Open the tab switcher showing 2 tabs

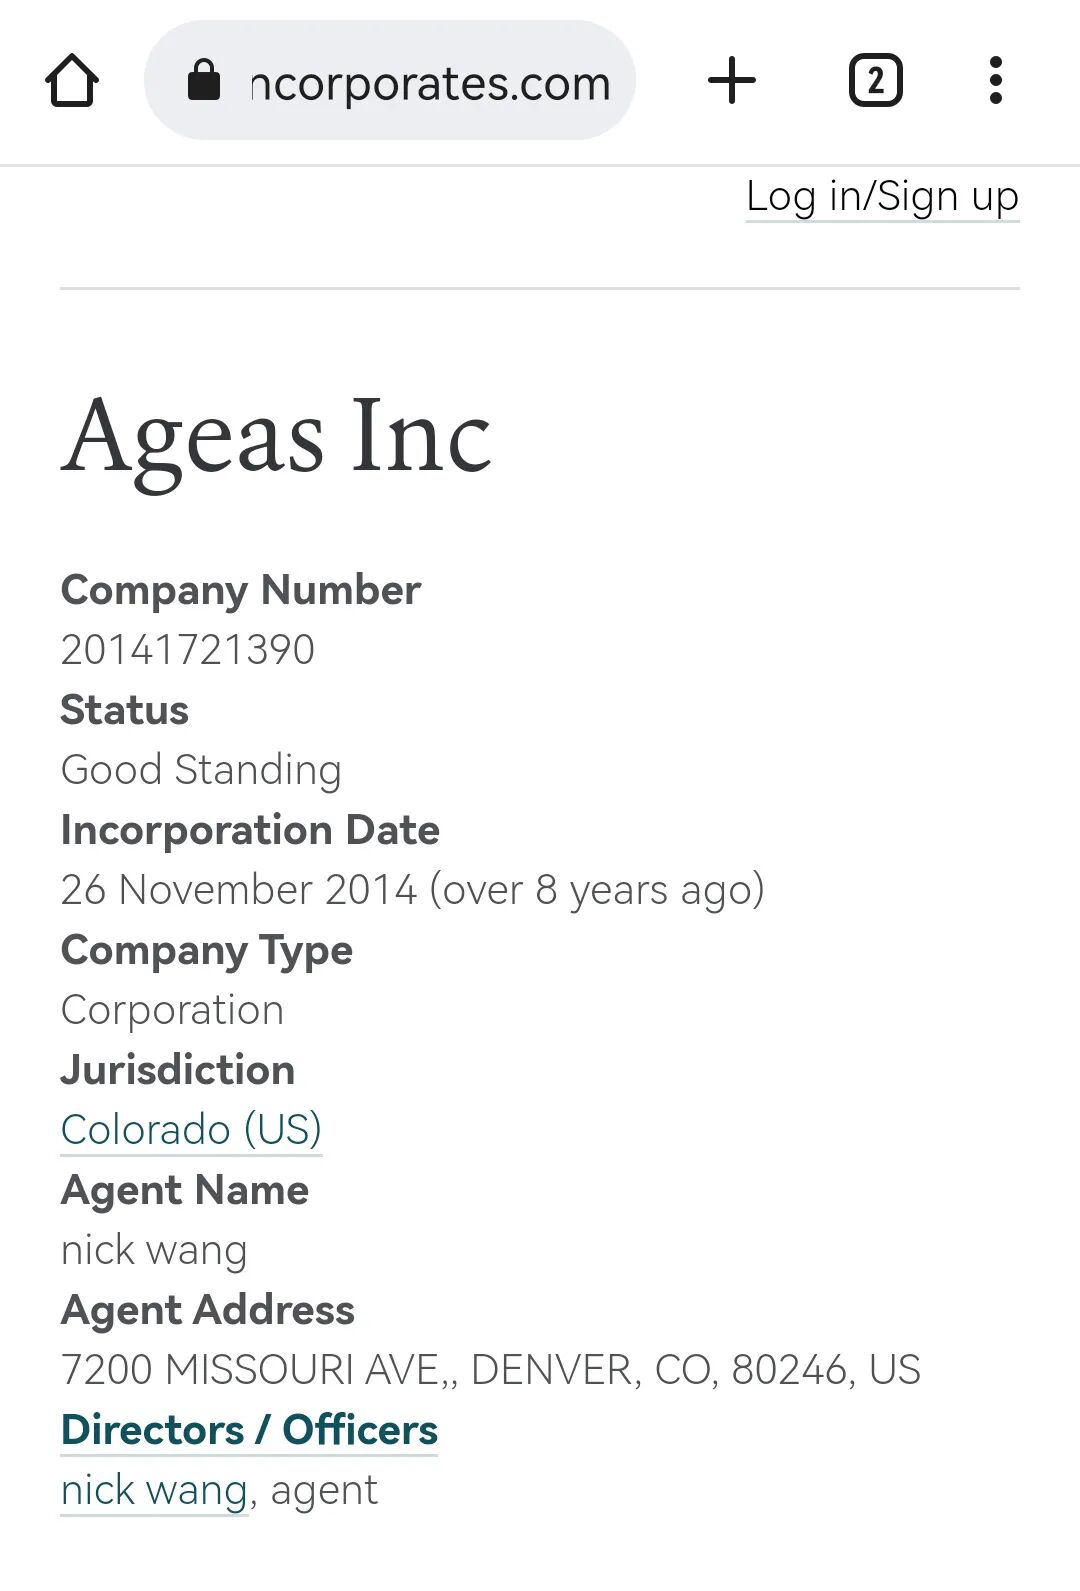(875, 81)
